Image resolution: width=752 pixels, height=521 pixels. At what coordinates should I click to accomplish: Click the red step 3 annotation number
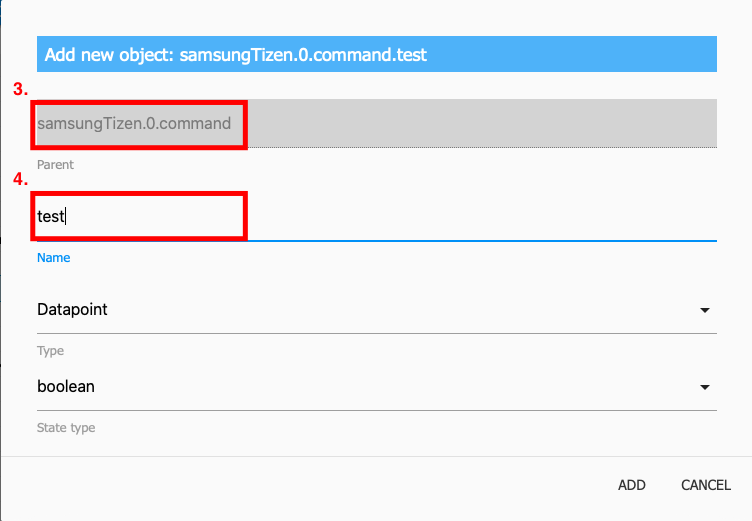(21, 89)
